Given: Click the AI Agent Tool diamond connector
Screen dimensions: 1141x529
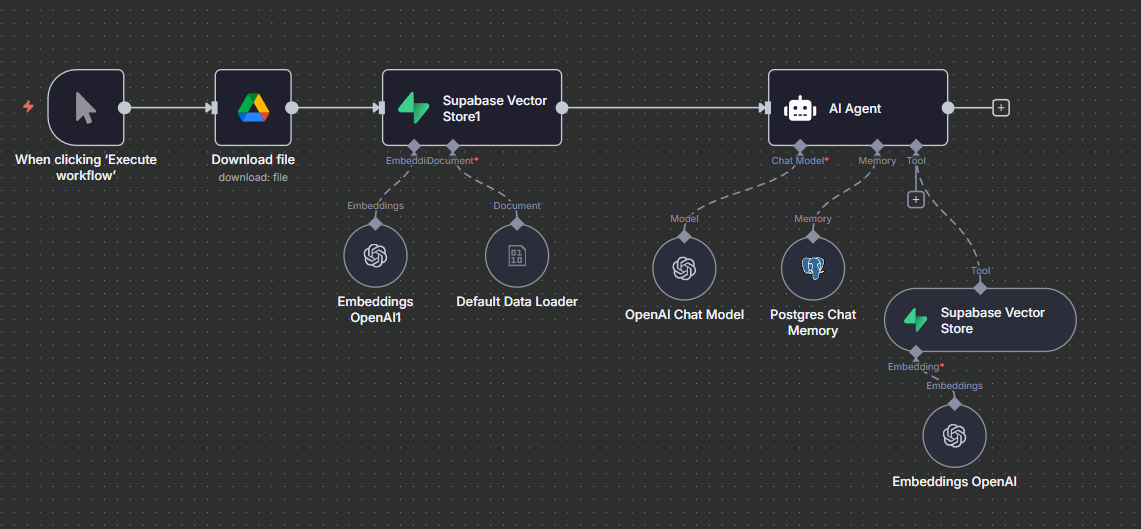Looking at the screenshot, I should 915,146.
